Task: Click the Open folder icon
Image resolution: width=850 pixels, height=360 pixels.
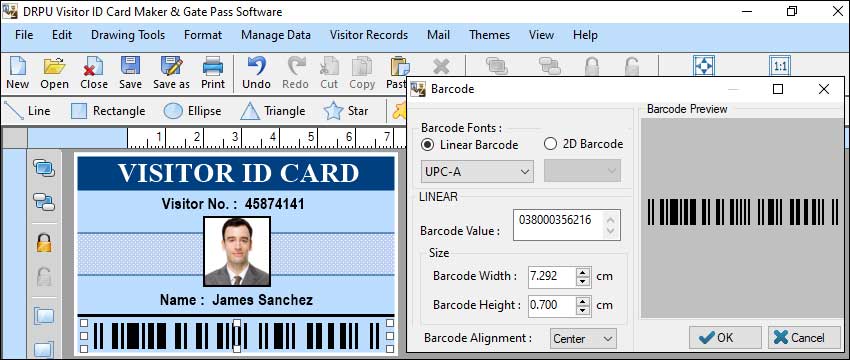Action: click(x=54, y=73)
